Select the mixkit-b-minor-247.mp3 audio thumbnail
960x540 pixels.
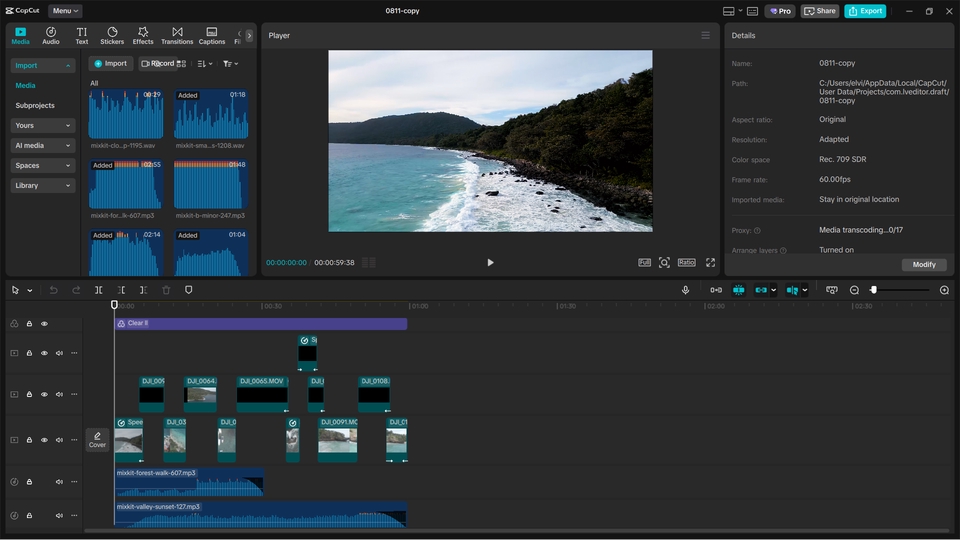coord(211,184)
